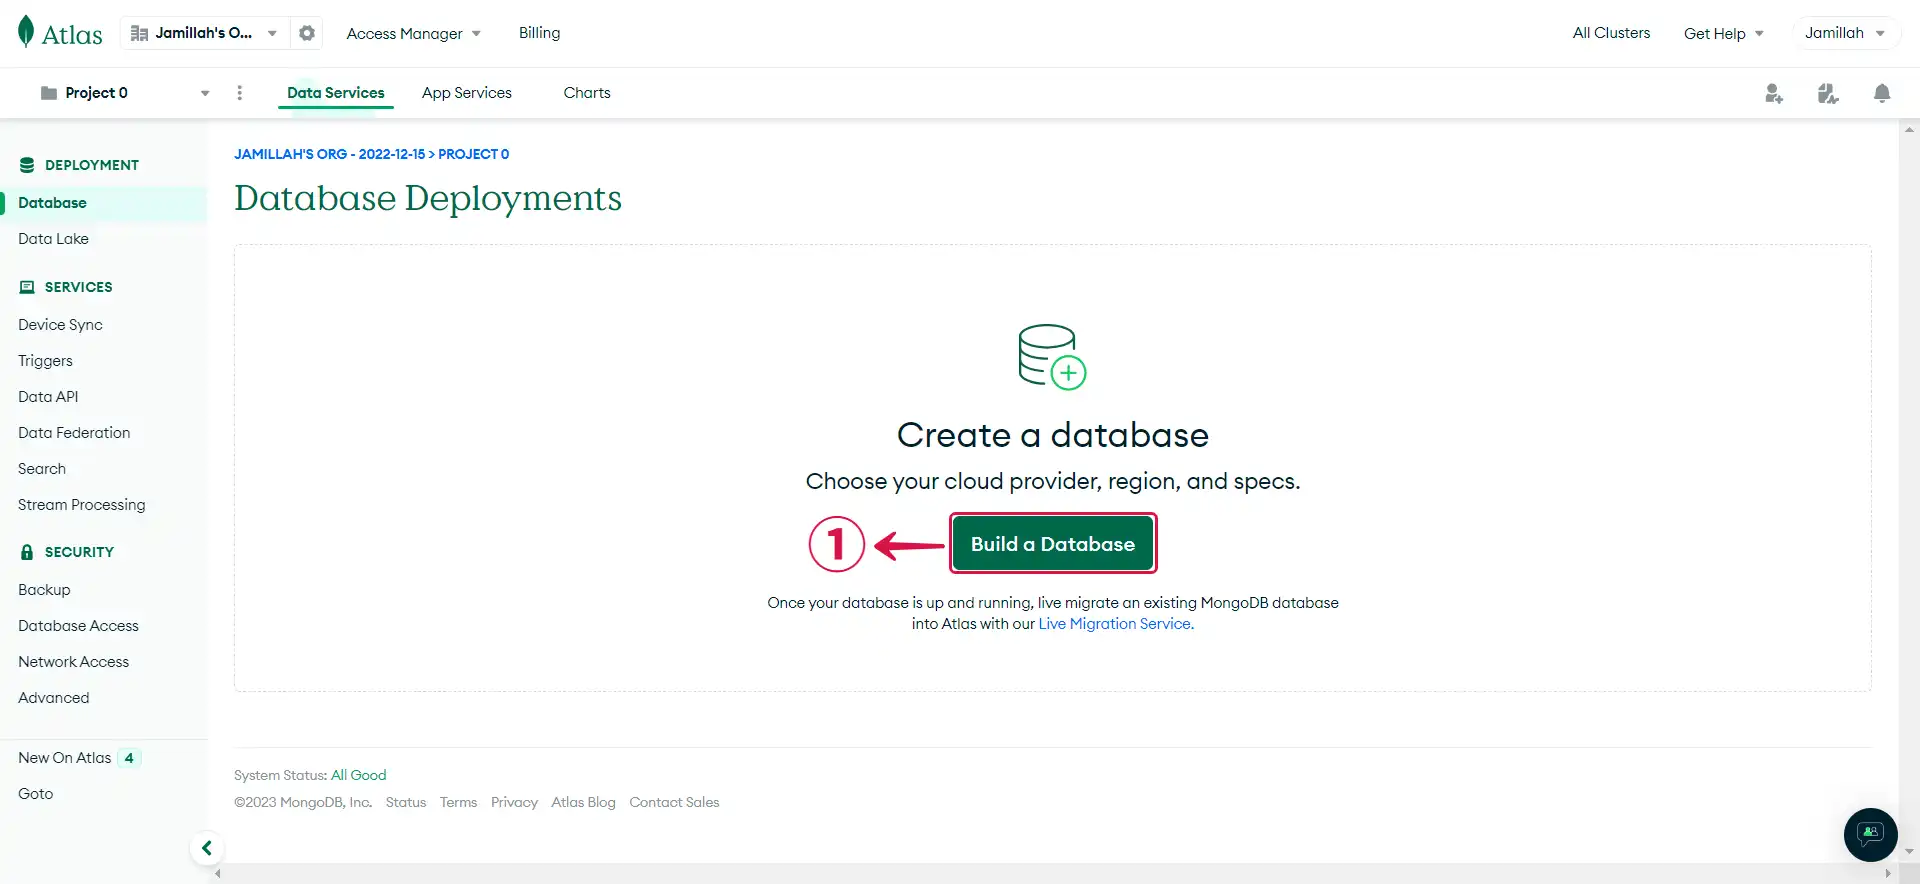Open Advanced in the sidebar
This screenshot has width=1920, height=884.
pyautogui.click(x=53, y=698)
